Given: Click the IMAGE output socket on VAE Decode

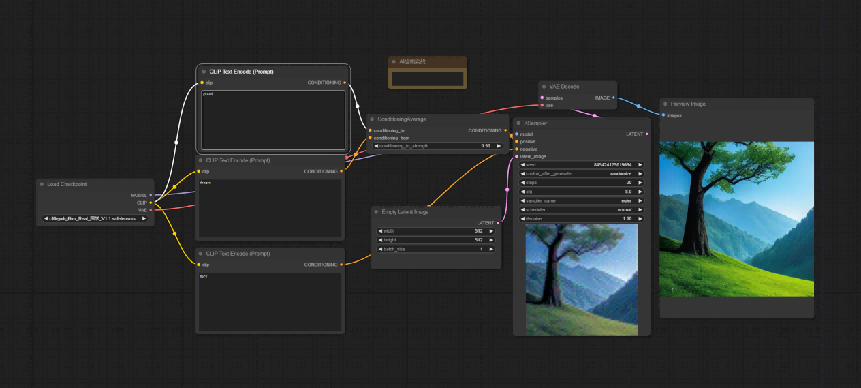Looking at the screenshot, I should [x=613, y=98].
